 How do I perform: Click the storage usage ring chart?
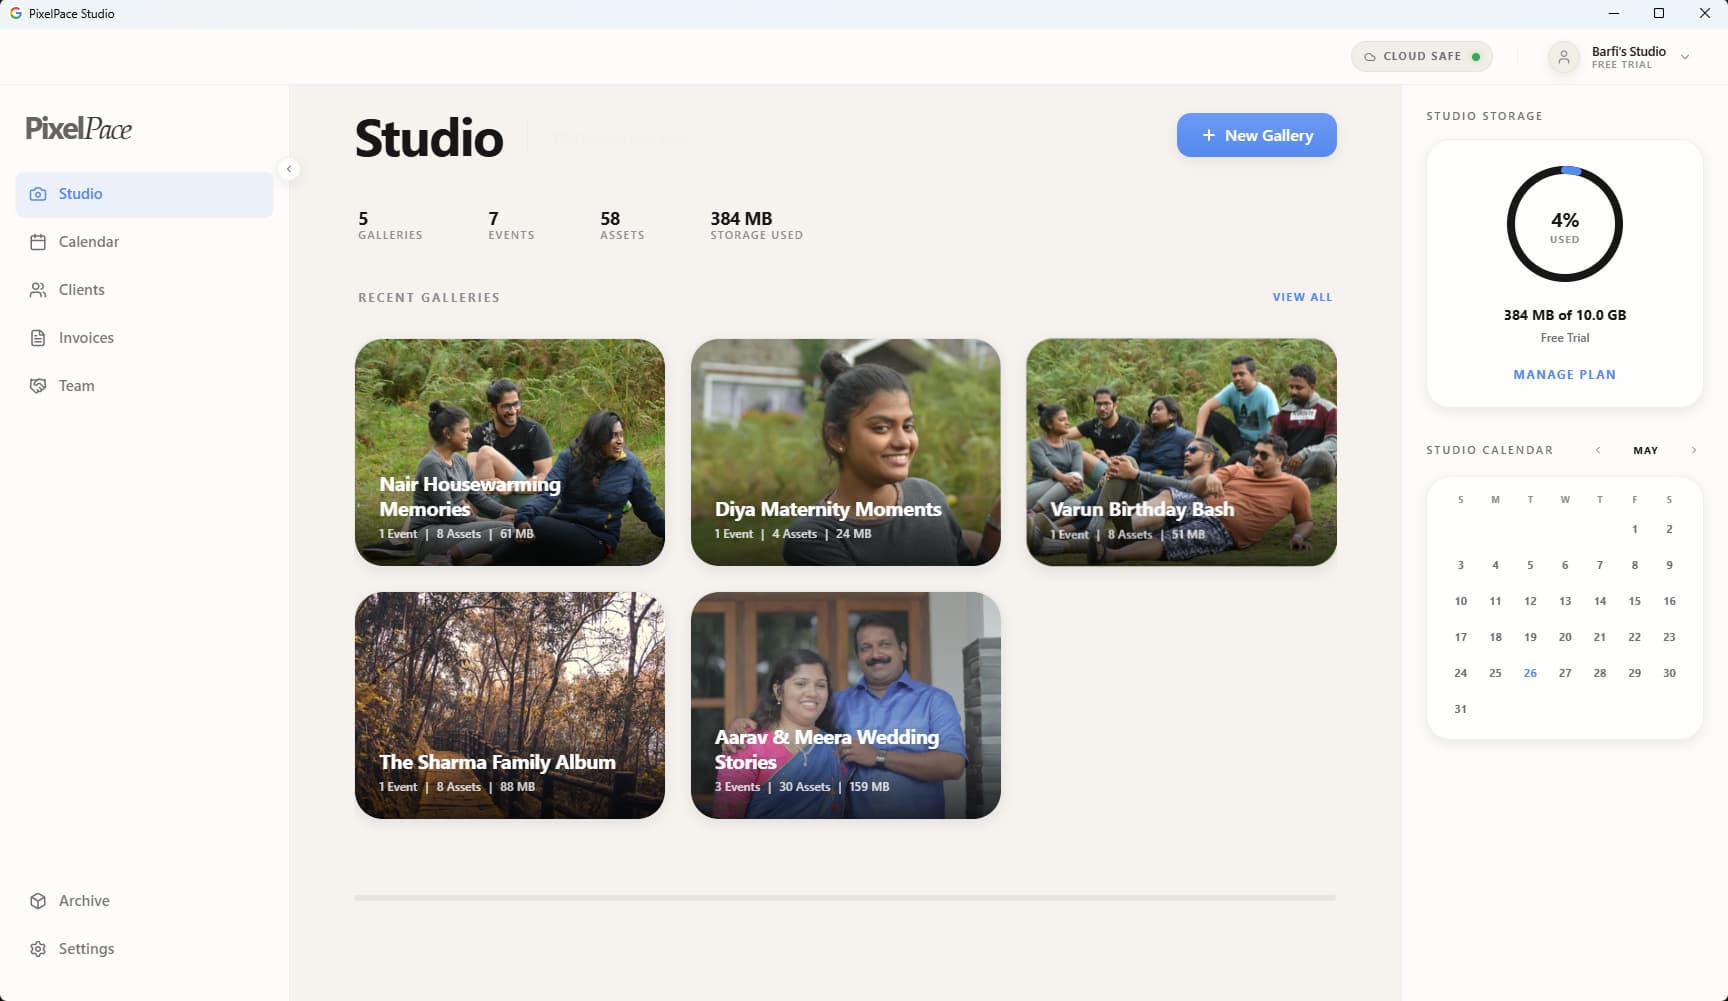click(x=1564, y=224)
